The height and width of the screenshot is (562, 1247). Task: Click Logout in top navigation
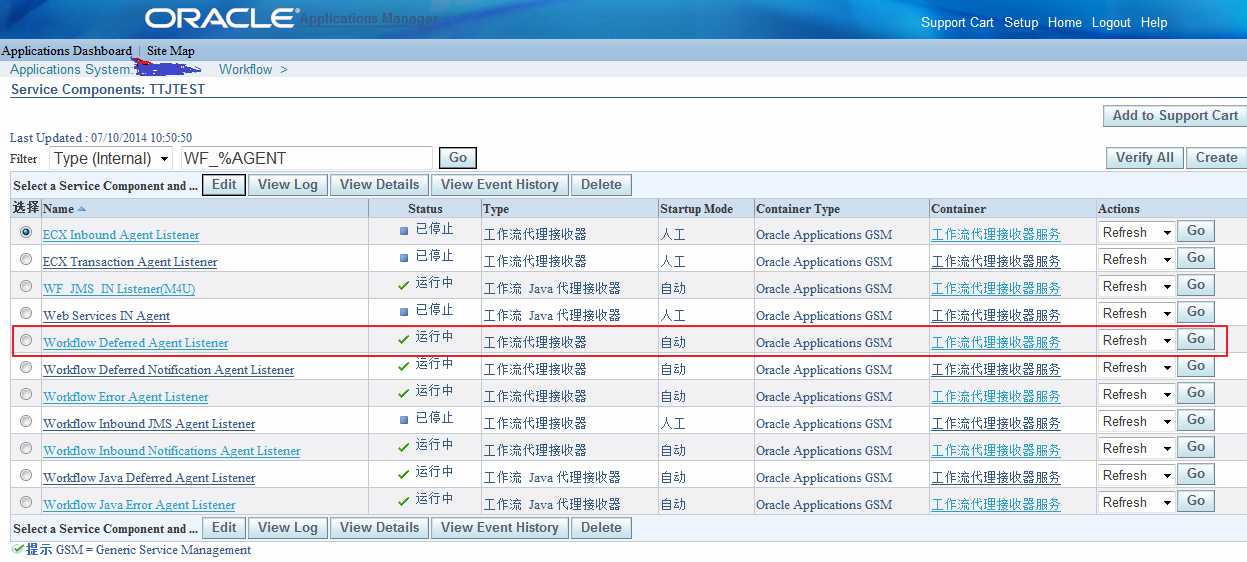[x=1111, y=22]
